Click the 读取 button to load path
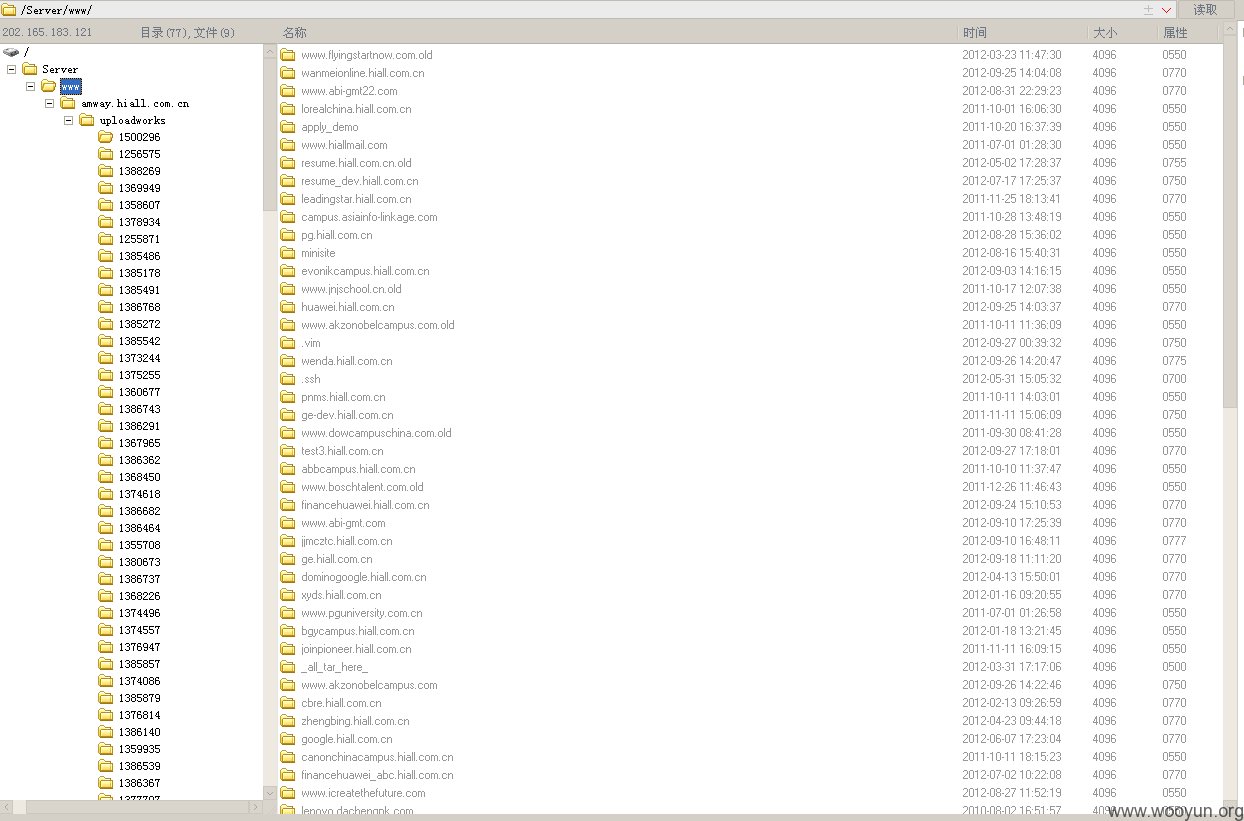The image size is (1244, 821). coord(1206,9)
